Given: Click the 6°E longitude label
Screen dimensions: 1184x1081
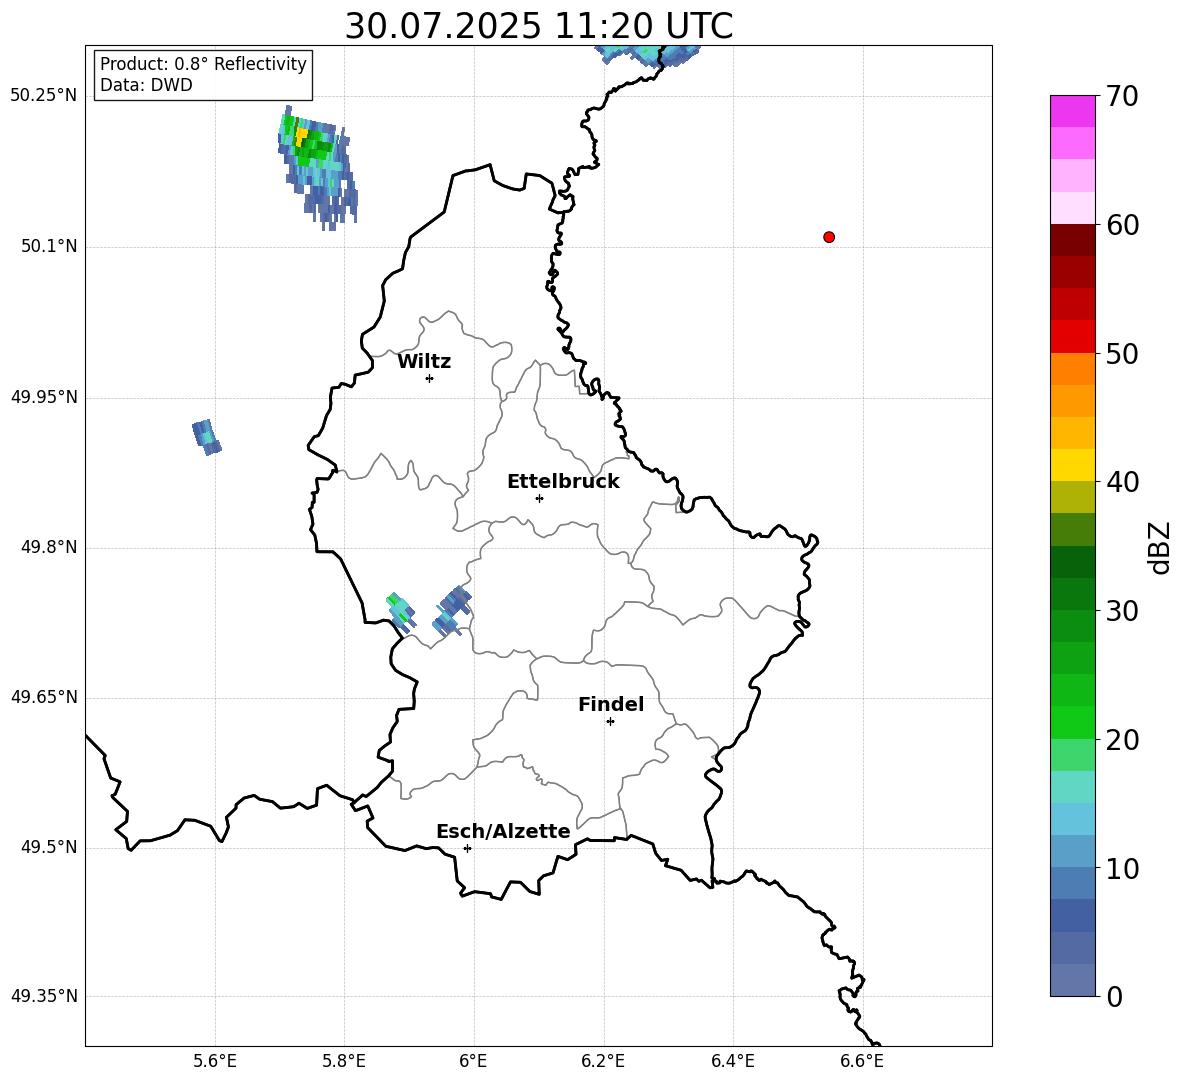Looking at the screenshot, I should [473, 1061].
